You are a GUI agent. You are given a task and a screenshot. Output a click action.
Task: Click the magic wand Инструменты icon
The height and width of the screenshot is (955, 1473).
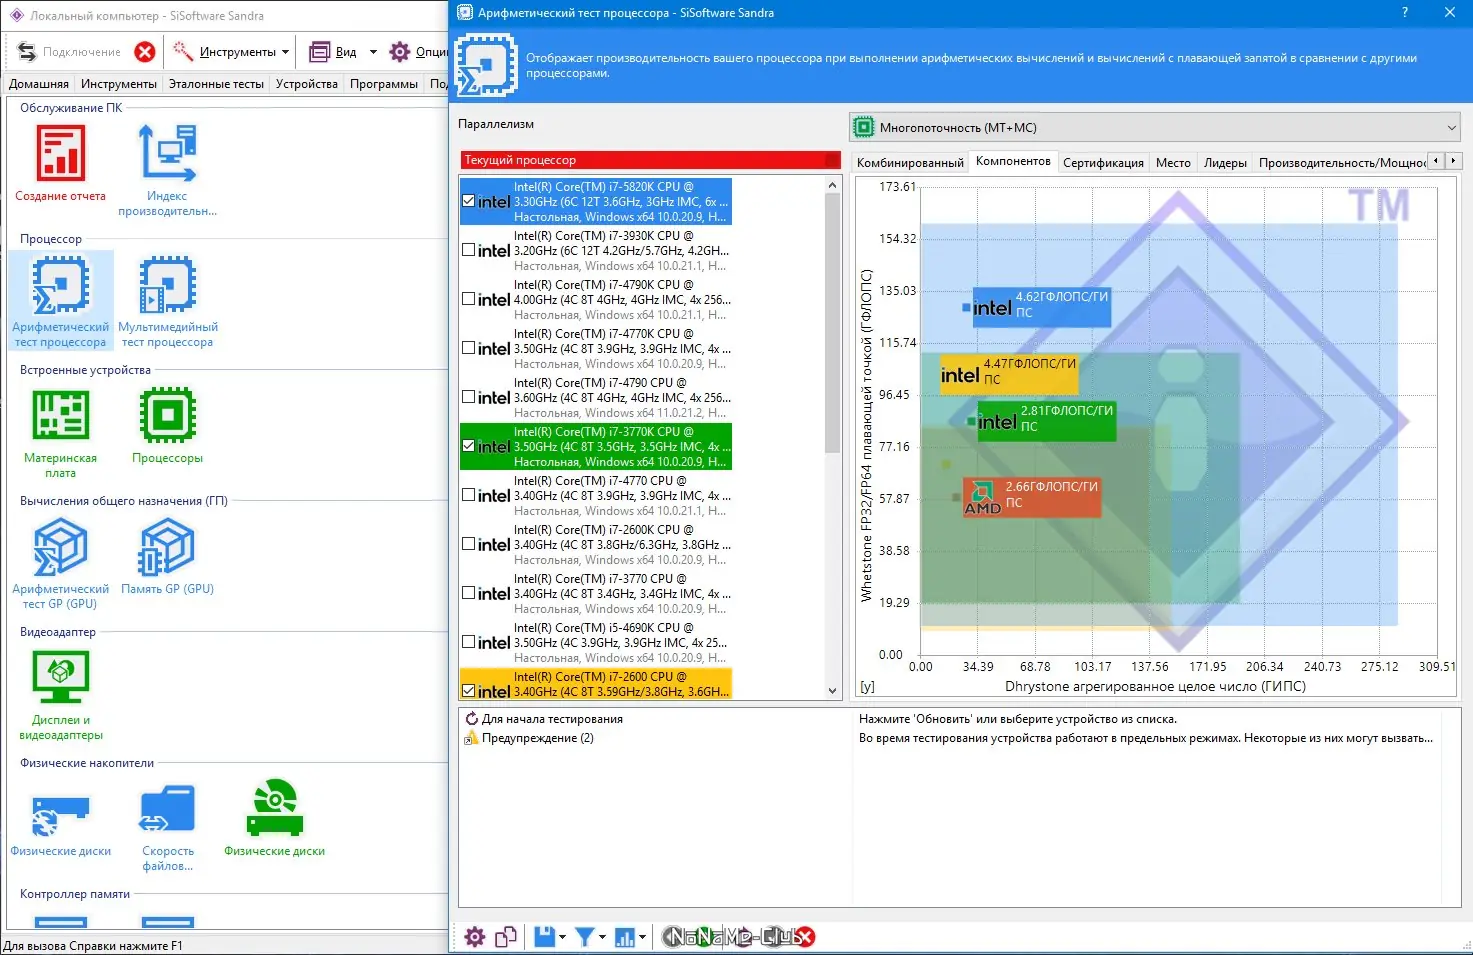[183, 51]
